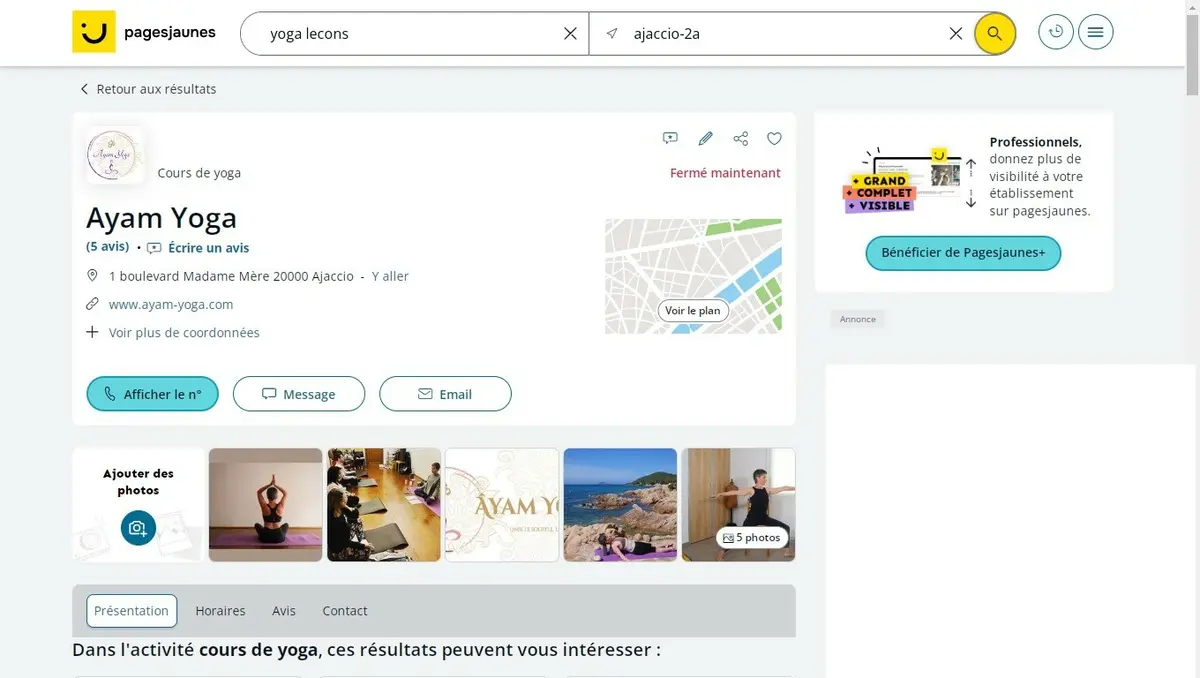Click the "Afficher le n°" phone button

pyautogui.click(x=153, y=394)
